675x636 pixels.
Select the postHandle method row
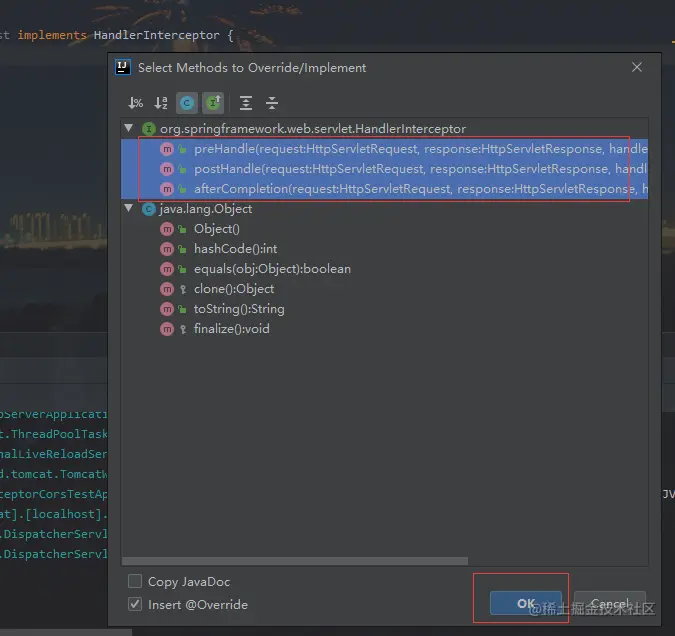[x=384, y=169]
